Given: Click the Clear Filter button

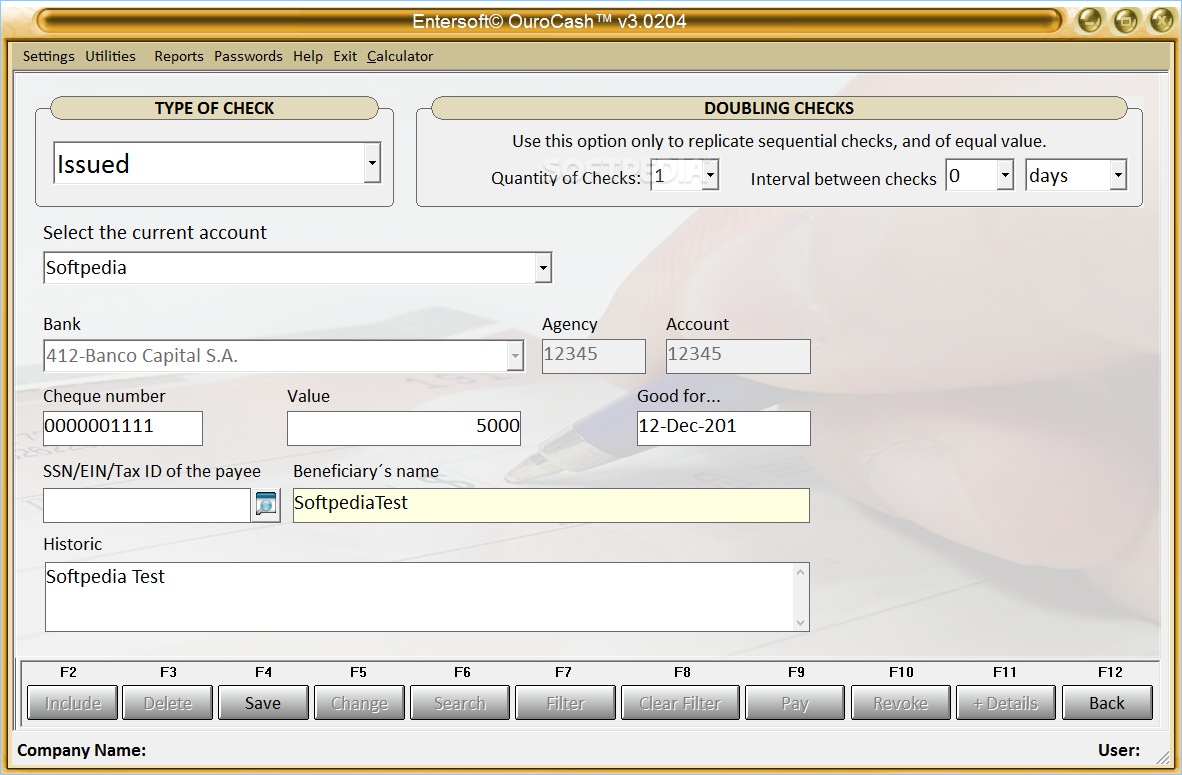Looking at the screenshot, I should (x=680, y=703).
